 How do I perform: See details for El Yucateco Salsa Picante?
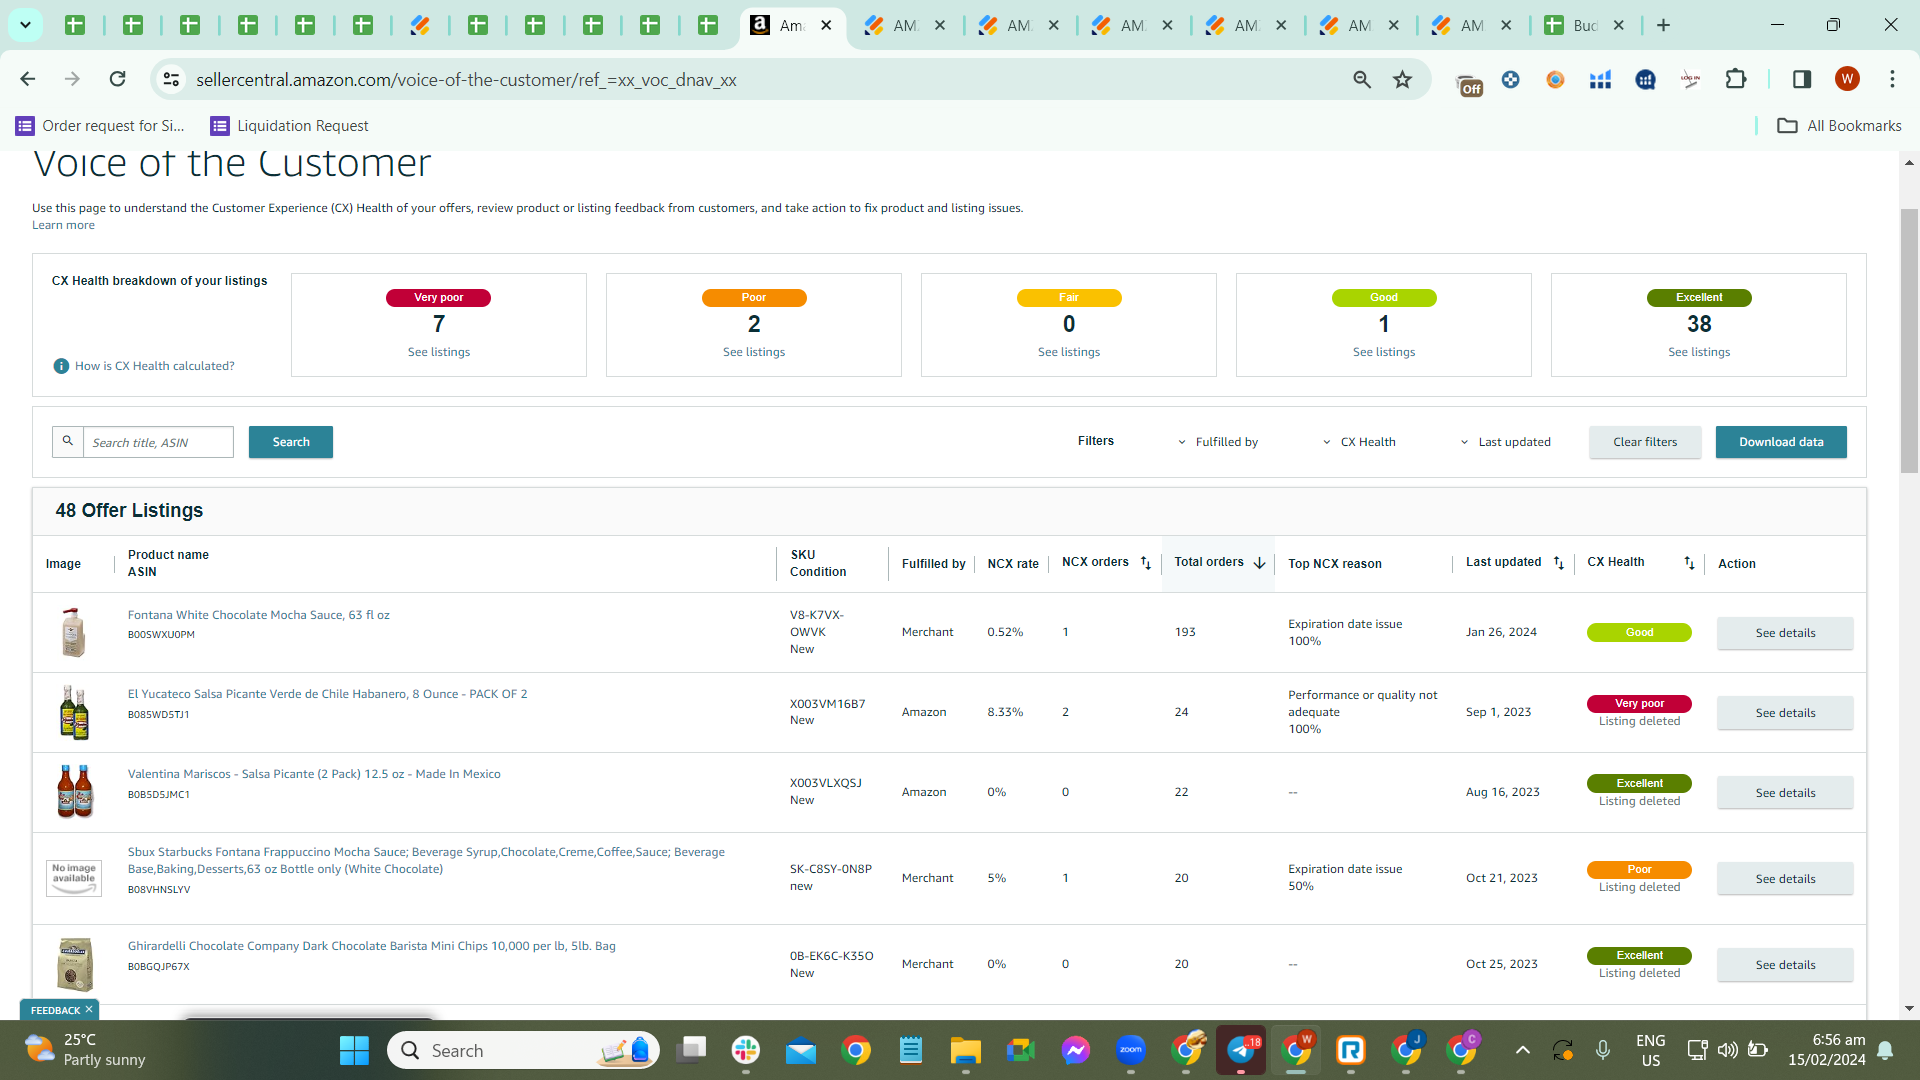[x=1785, y=713]
